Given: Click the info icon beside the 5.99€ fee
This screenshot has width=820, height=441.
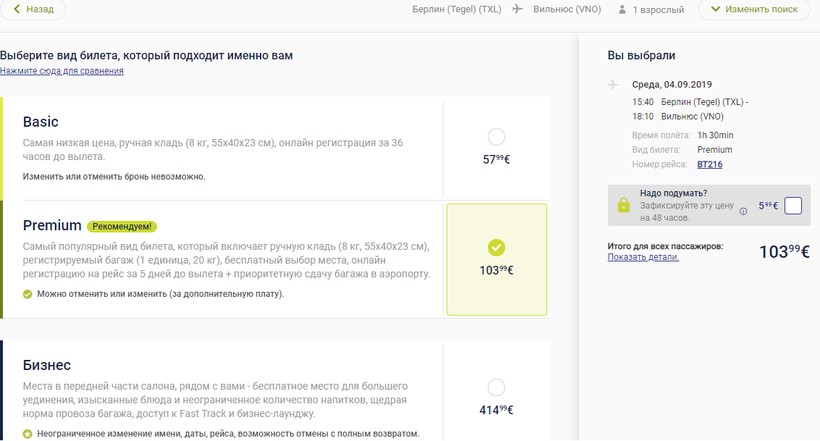Looking at the screenshot, I should (x=743, y=211).
